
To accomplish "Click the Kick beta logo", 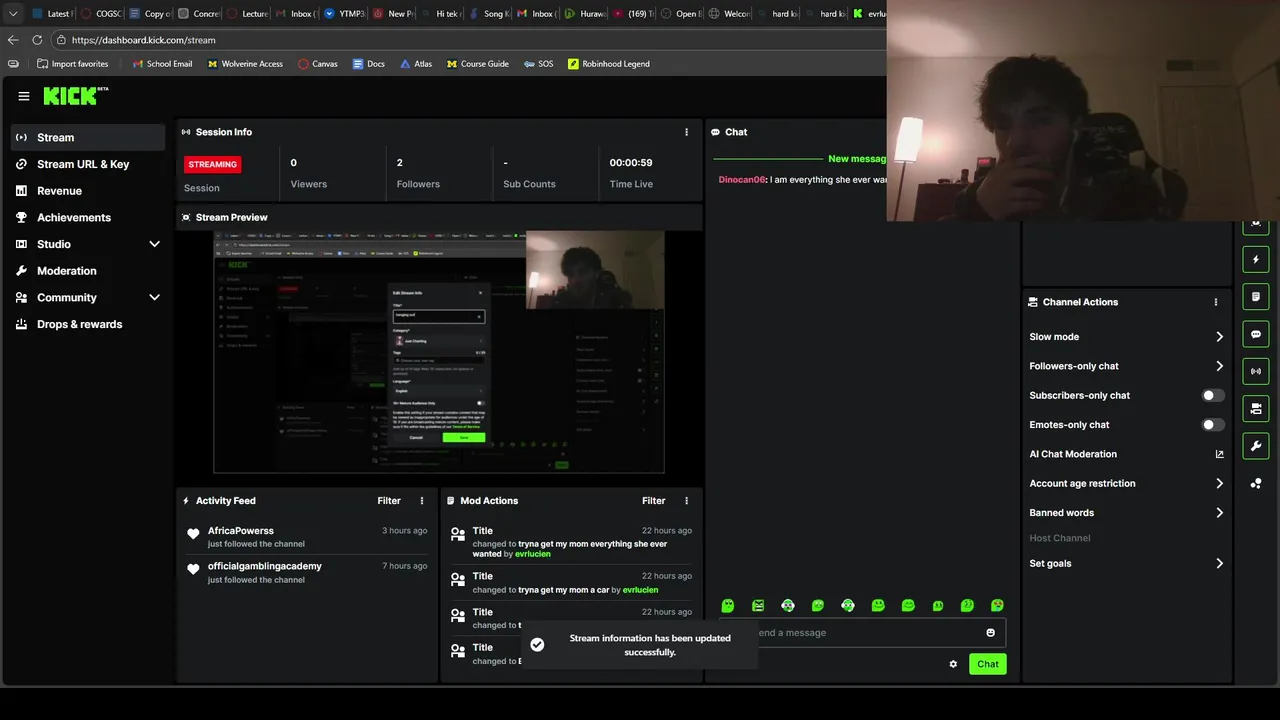I will [x=75, y=96].
